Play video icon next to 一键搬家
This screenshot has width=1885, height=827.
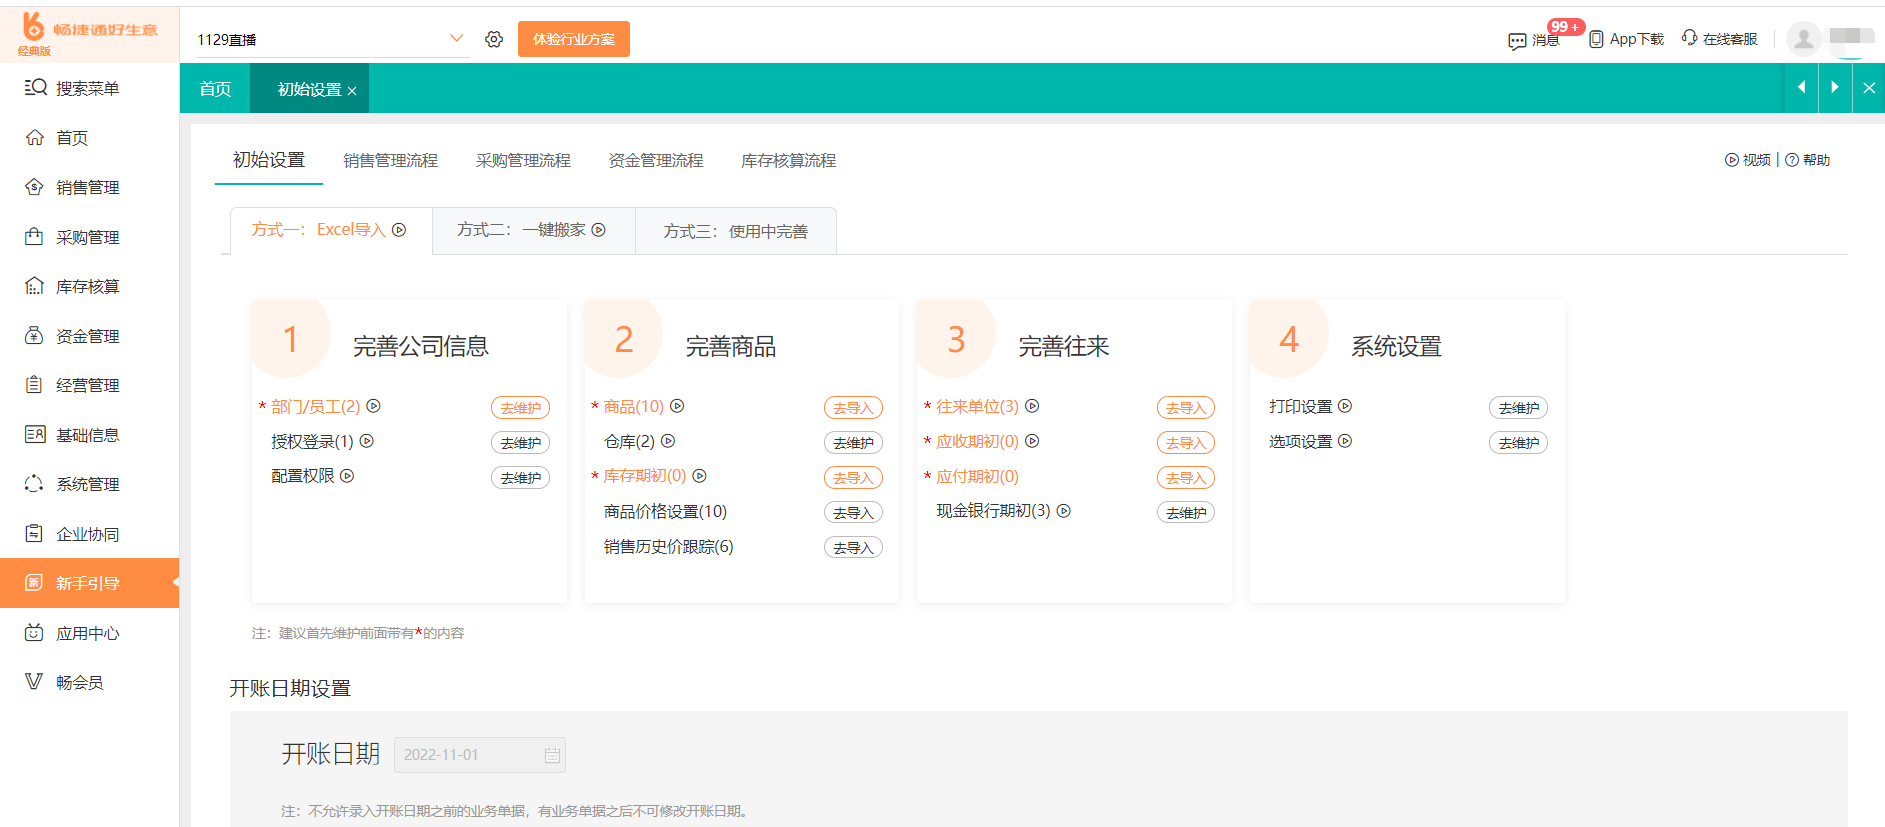[599, 230]
